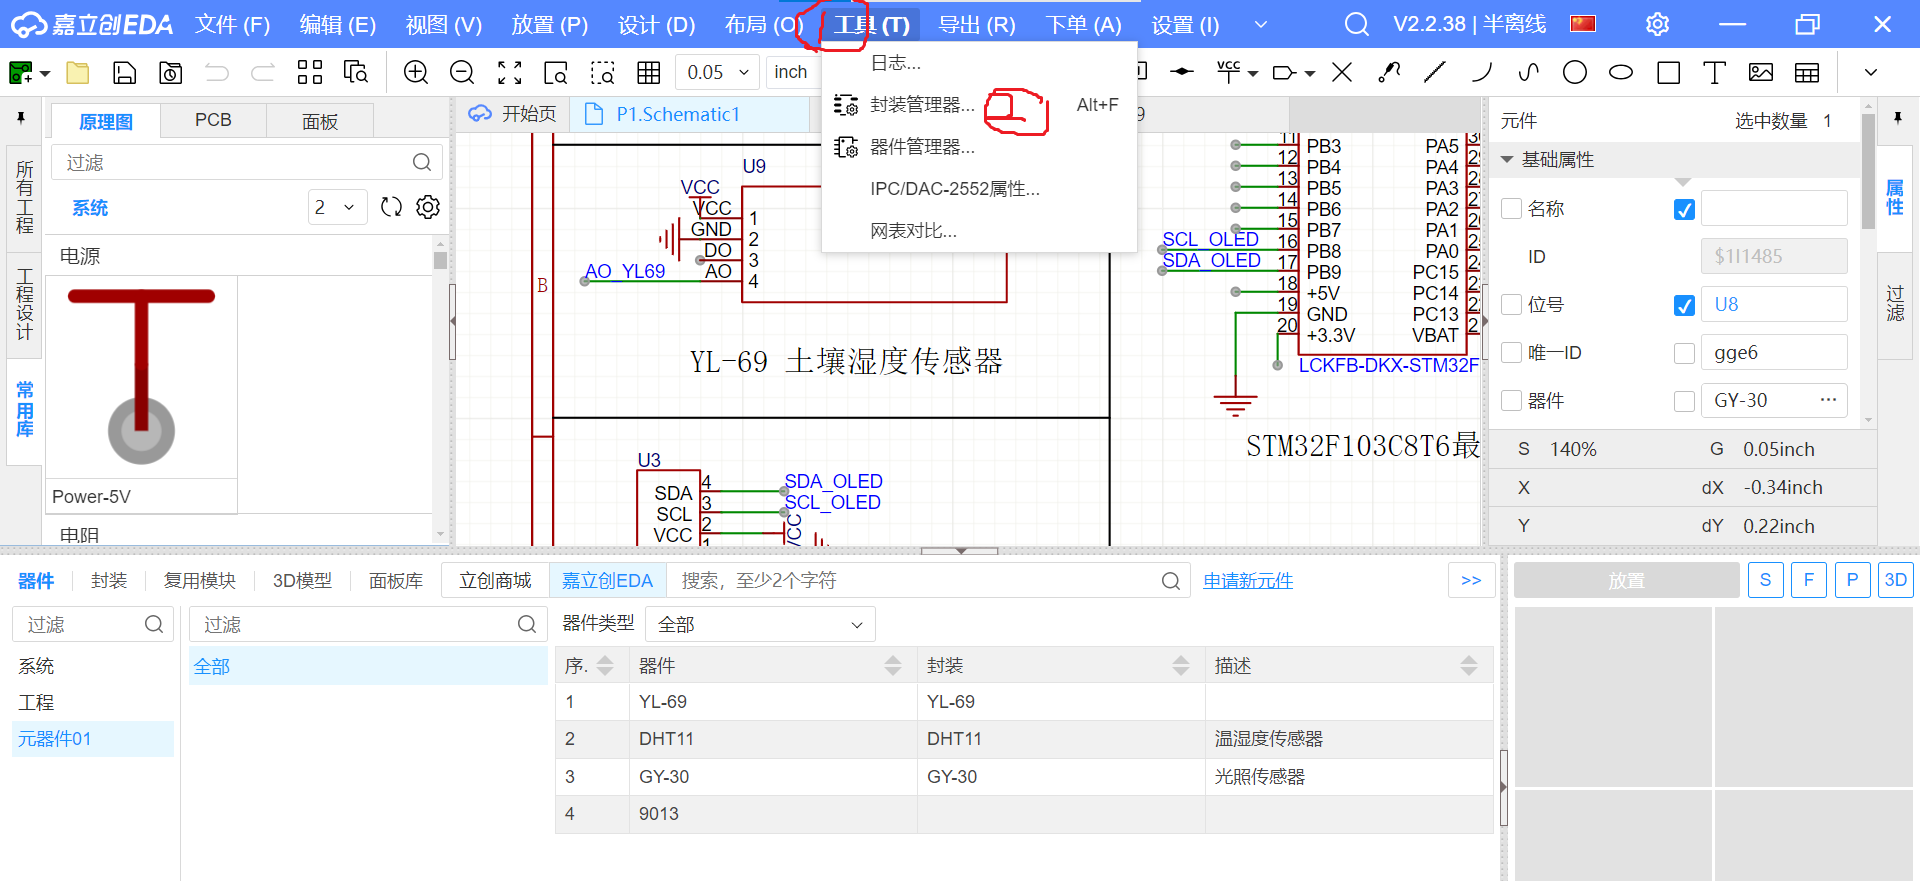Click the 申请新元件 link

[1248, 581]
